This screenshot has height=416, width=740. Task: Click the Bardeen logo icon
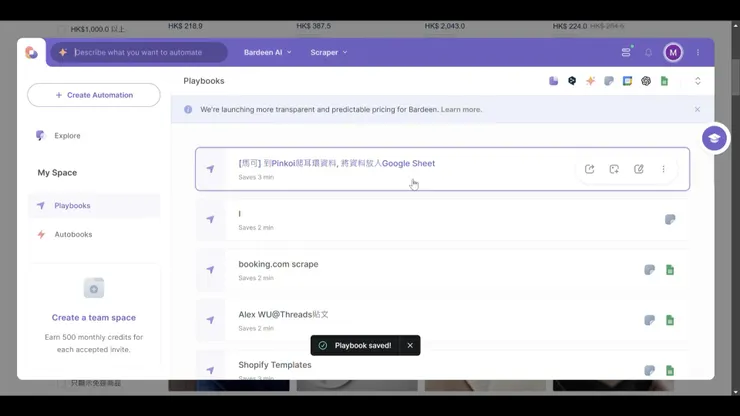click(x=32, y=52)
